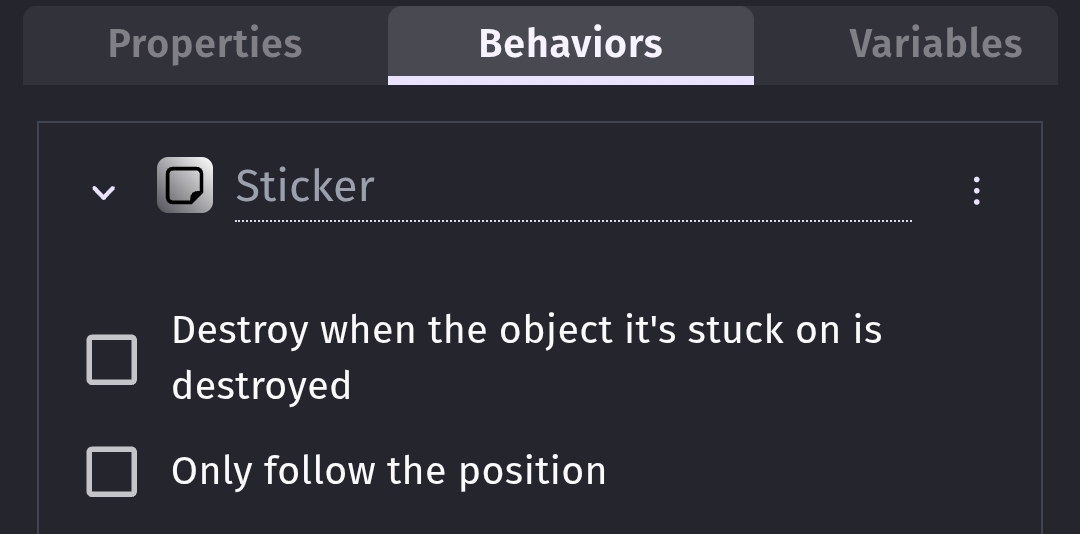This screenshot has width=1080, height=534.
Task: Collapse the Sticker behavior section
Action: (103, 191)
